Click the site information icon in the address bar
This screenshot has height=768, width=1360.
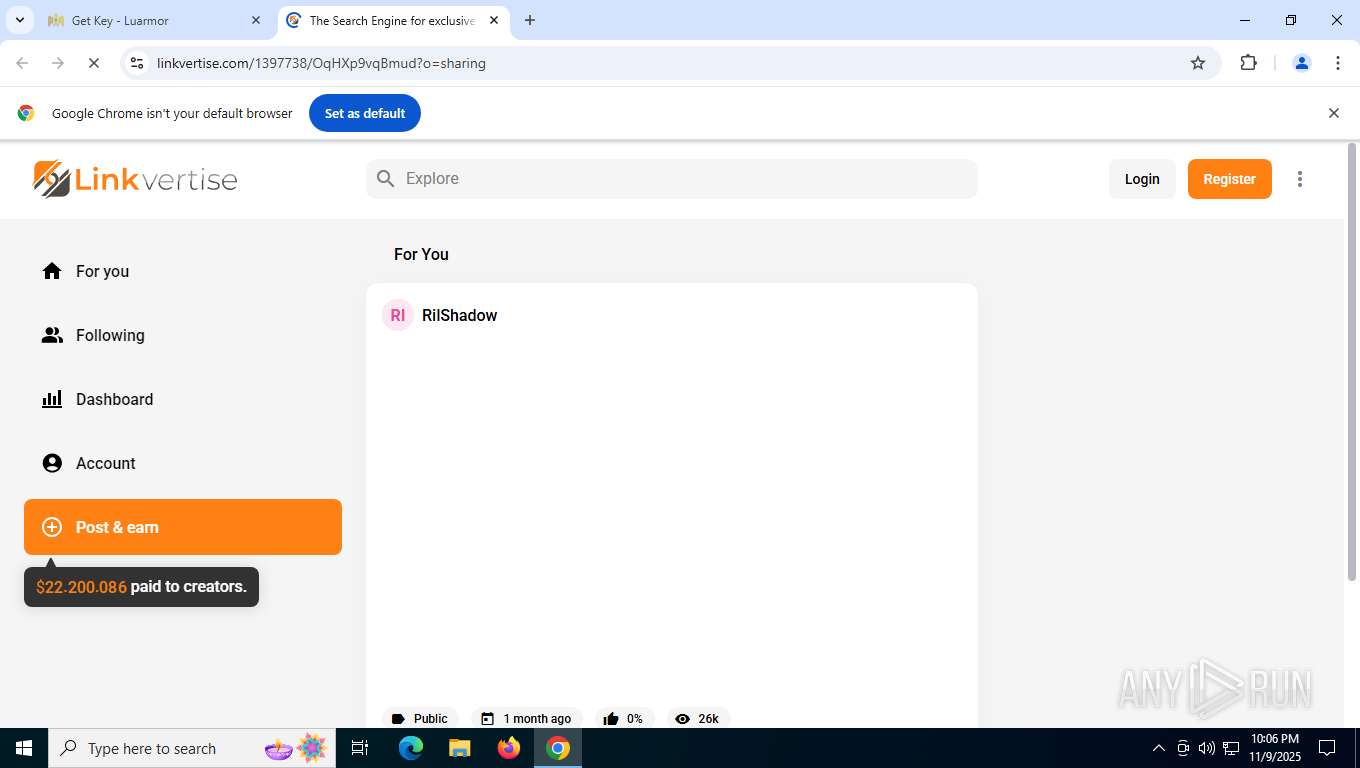tap(138, 63)
